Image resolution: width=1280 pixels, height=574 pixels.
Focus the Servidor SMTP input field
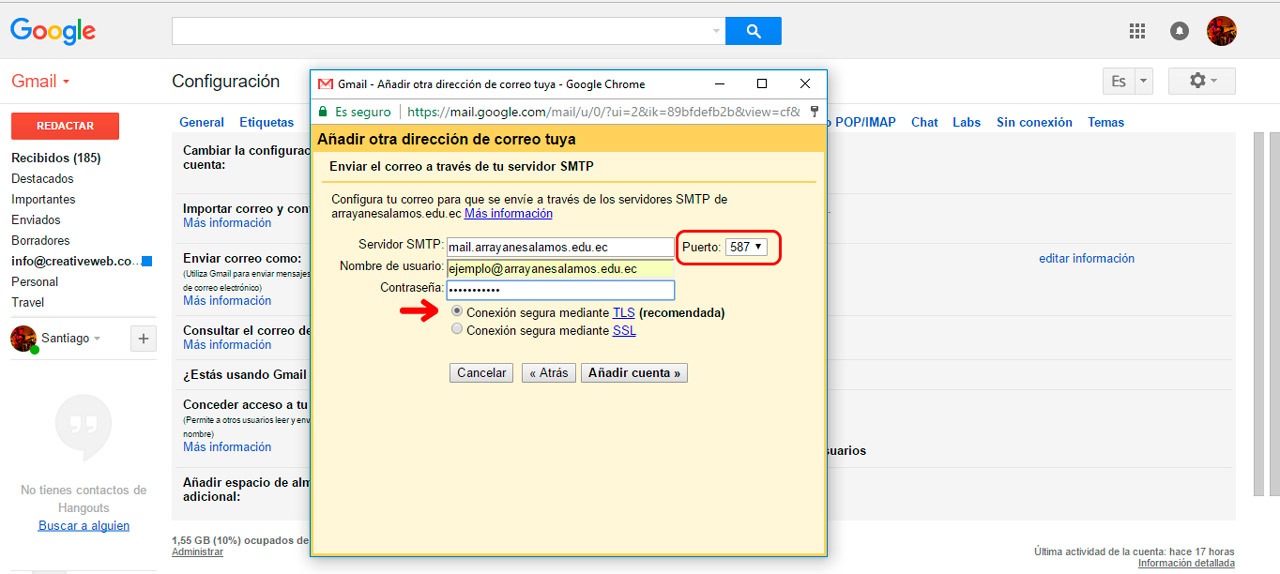click(560, 247)
